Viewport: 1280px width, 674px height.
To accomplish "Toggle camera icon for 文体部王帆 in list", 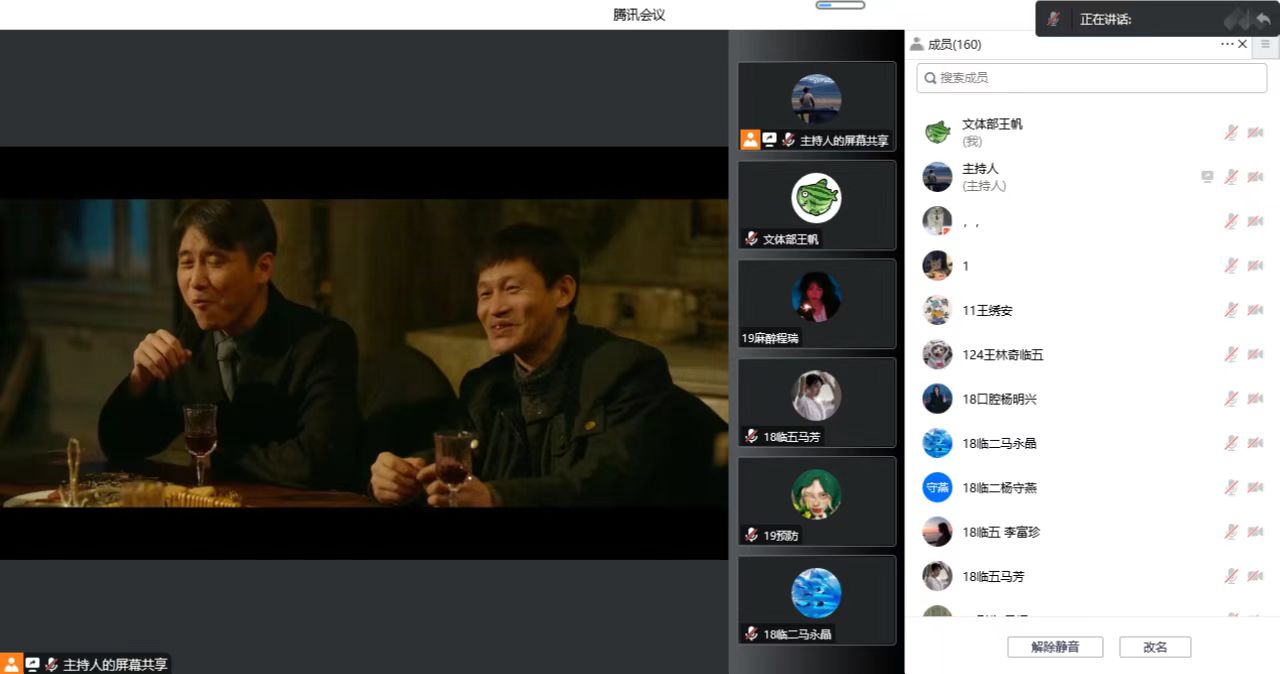I will (x=1255, y=132).
